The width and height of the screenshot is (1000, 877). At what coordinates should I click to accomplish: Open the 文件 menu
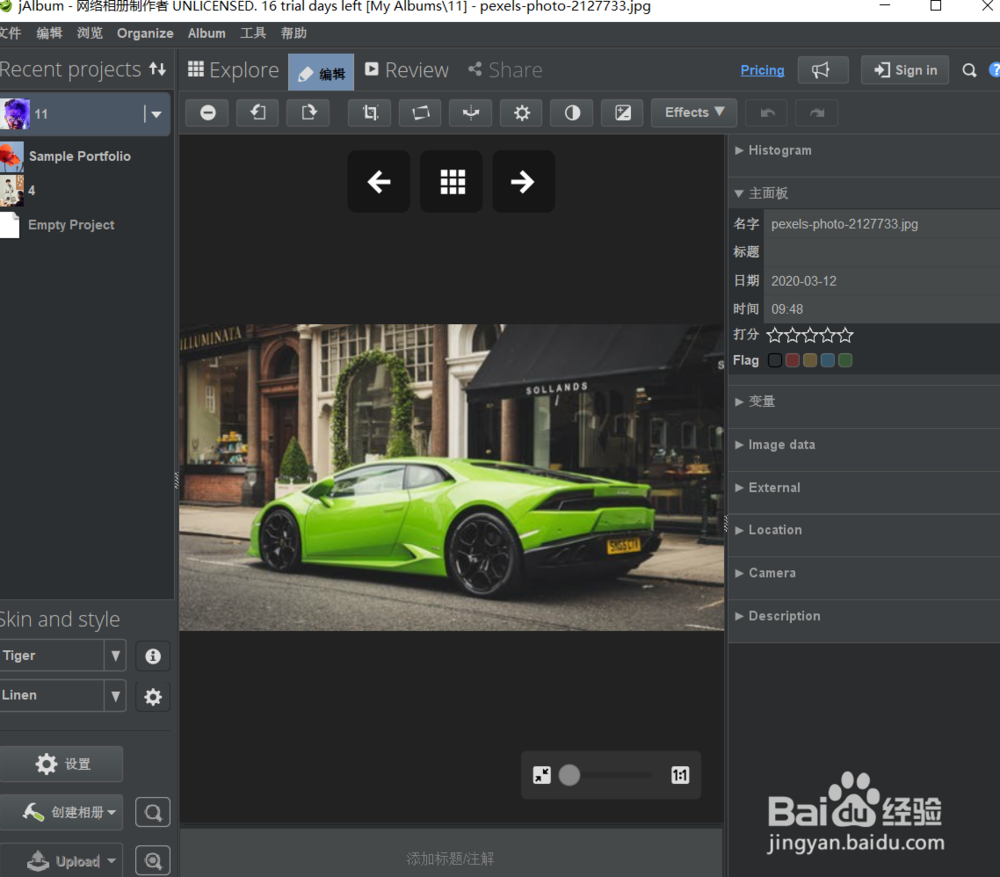[10, 33]
